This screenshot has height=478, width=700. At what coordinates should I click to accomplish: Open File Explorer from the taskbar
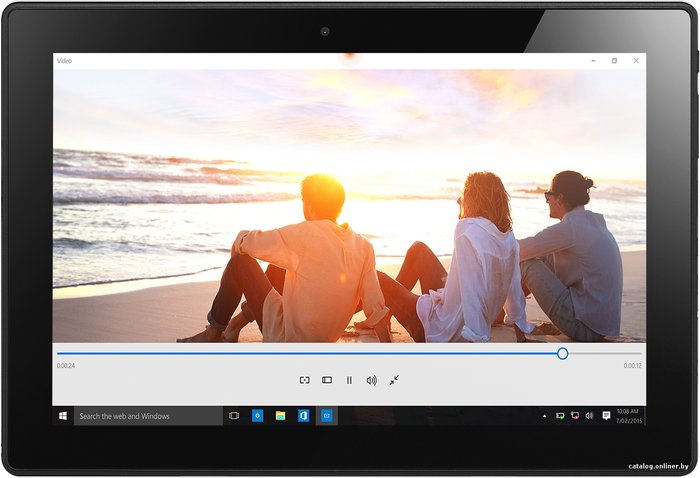tap(280, 416)
